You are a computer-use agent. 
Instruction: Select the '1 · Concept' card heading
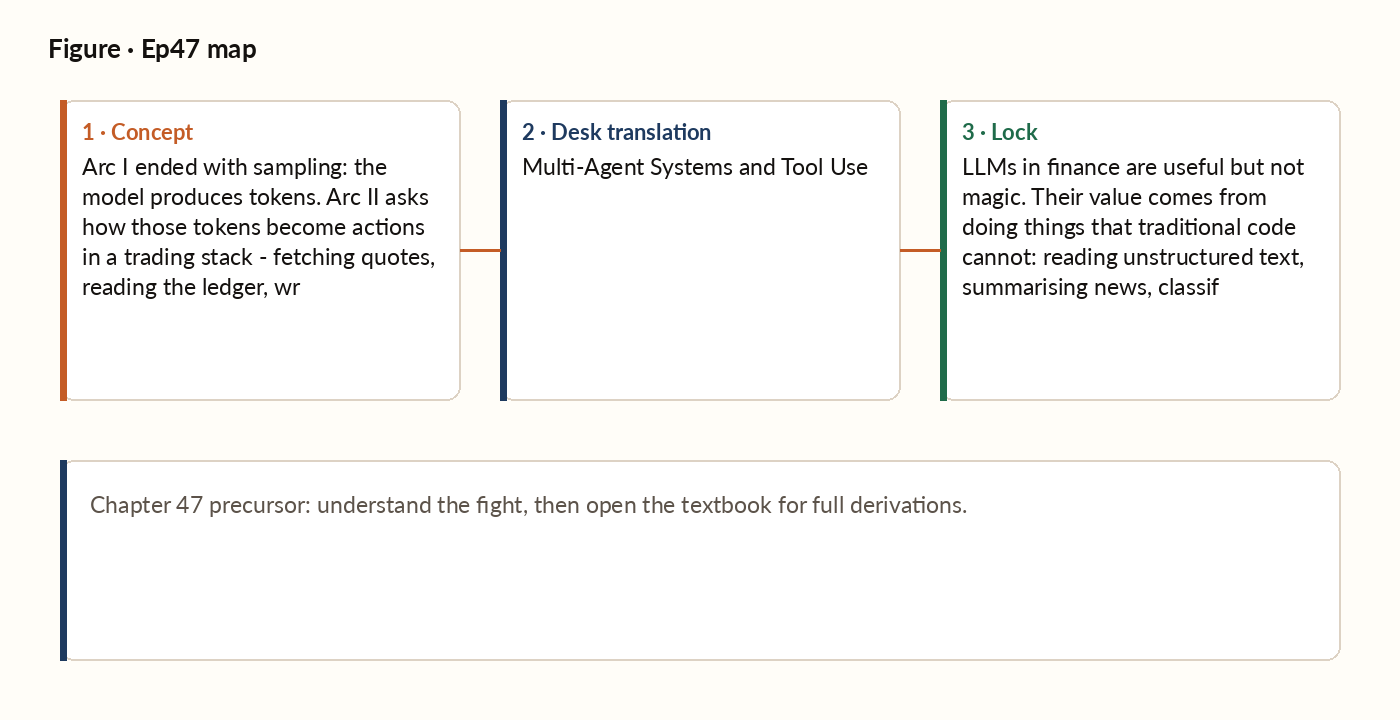tap(138, 132)
